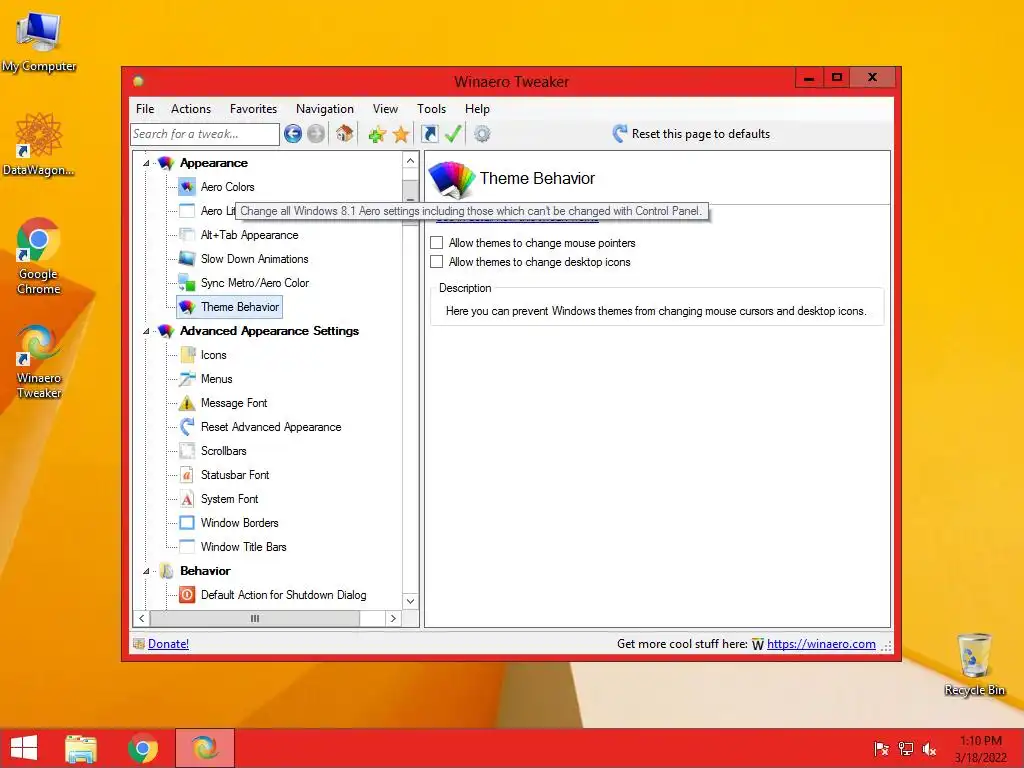Open Google Chrome desktop shortcut

(x=39, y=256)
